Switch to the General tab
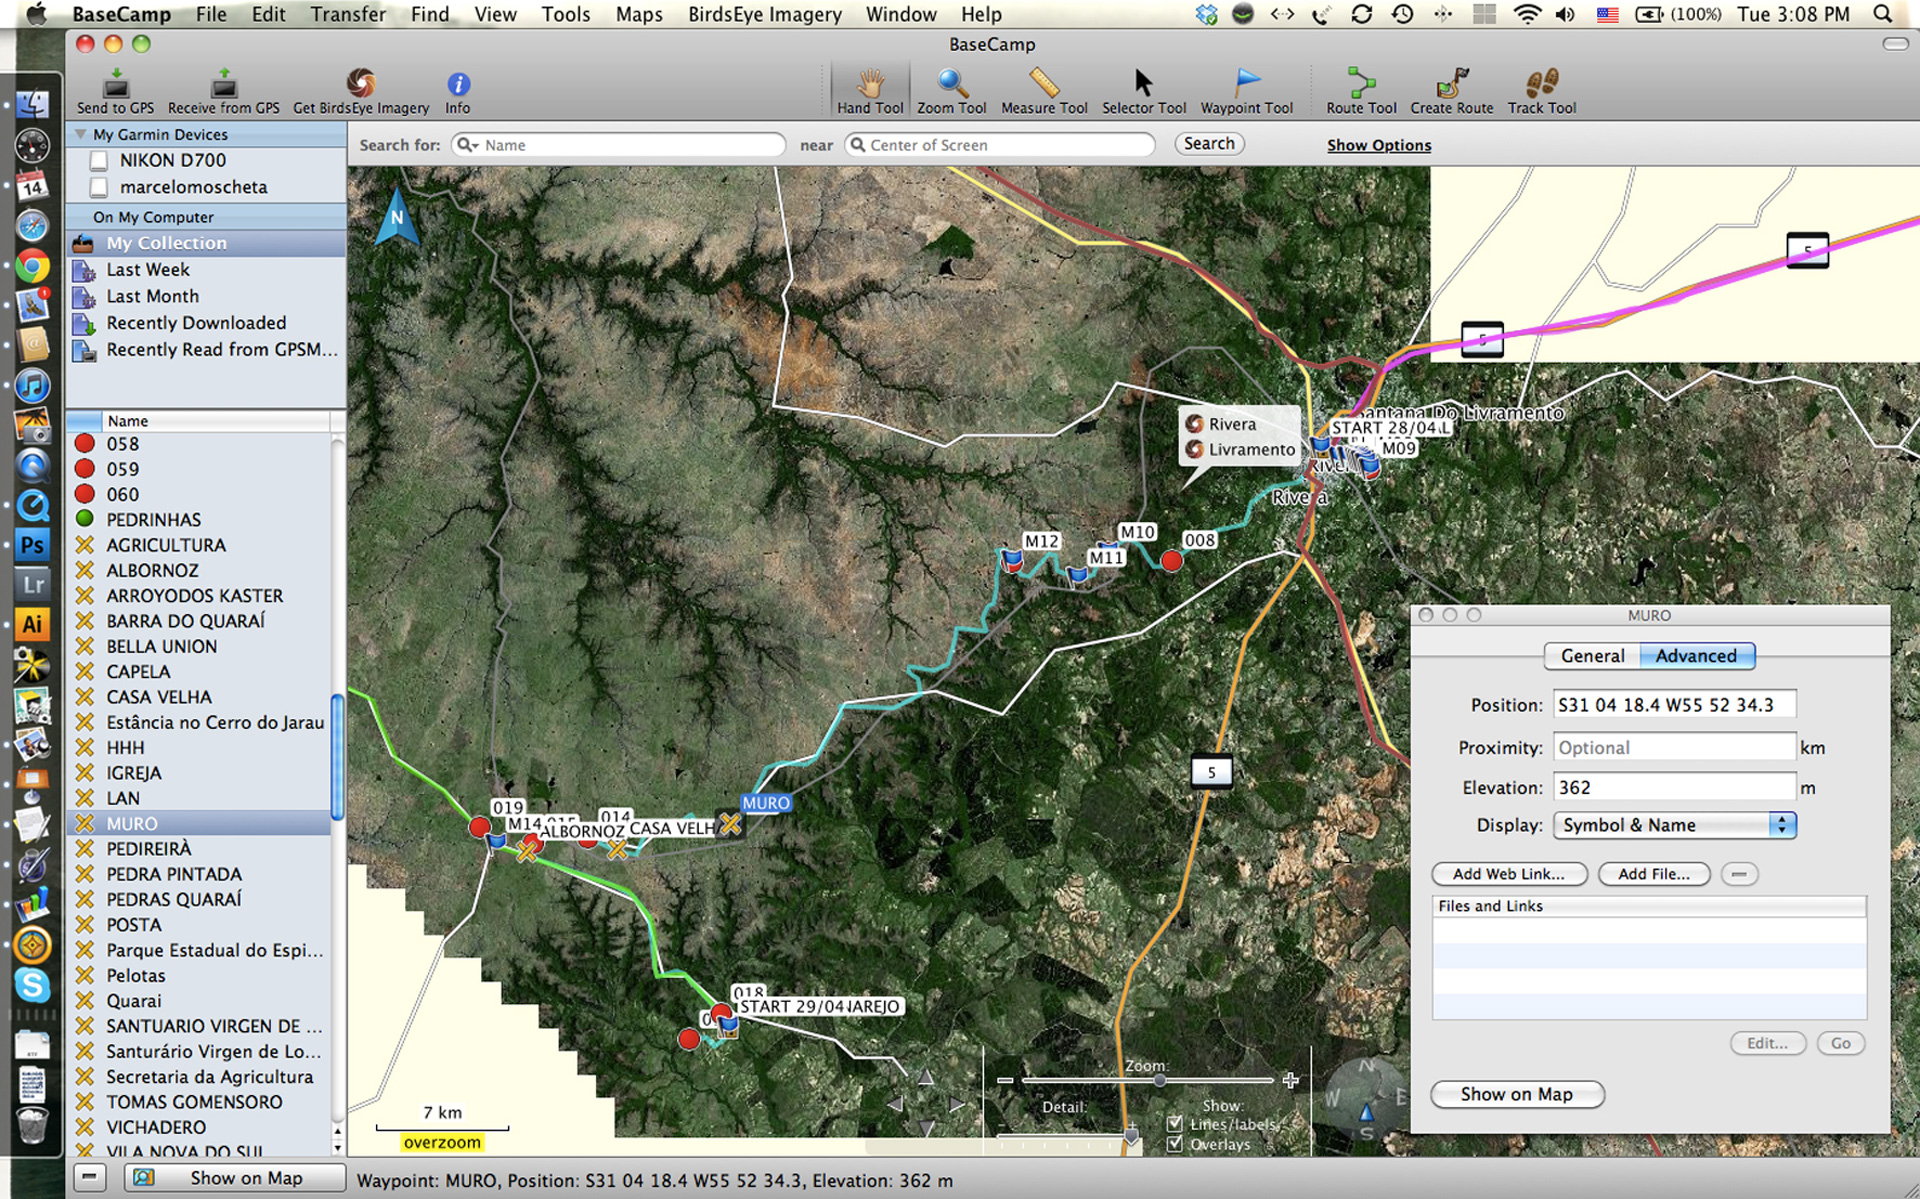The image size is (1920, 1199). tap(1592, 656)
